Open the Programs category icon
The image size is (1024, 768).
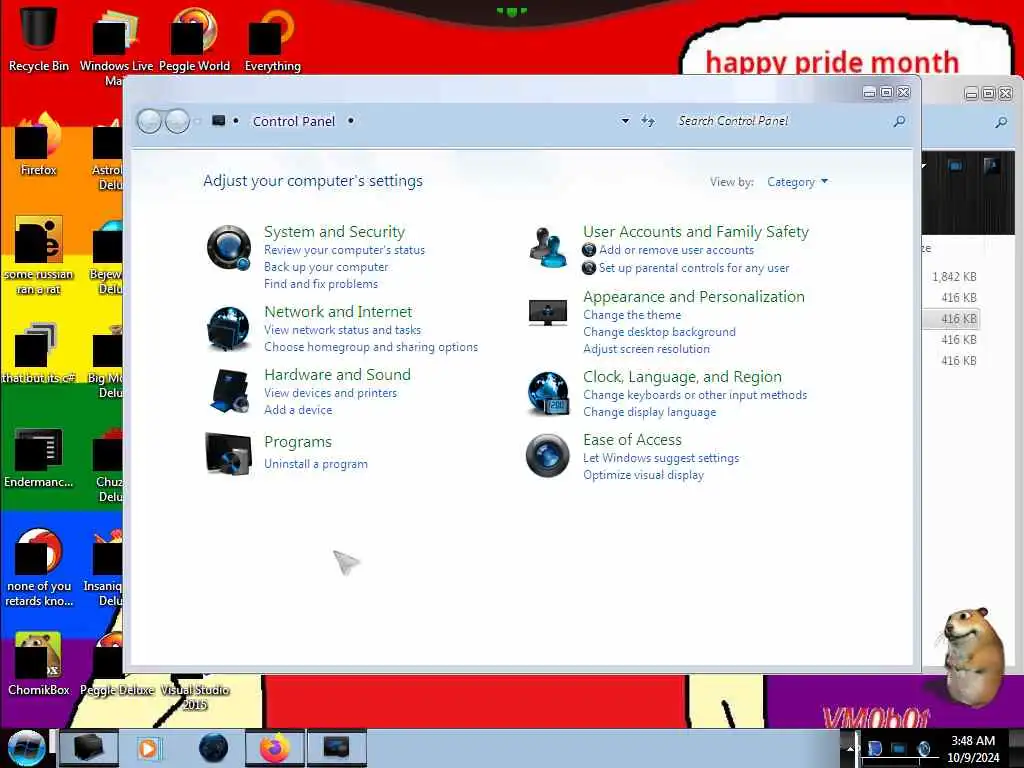(x=229, y=453)
